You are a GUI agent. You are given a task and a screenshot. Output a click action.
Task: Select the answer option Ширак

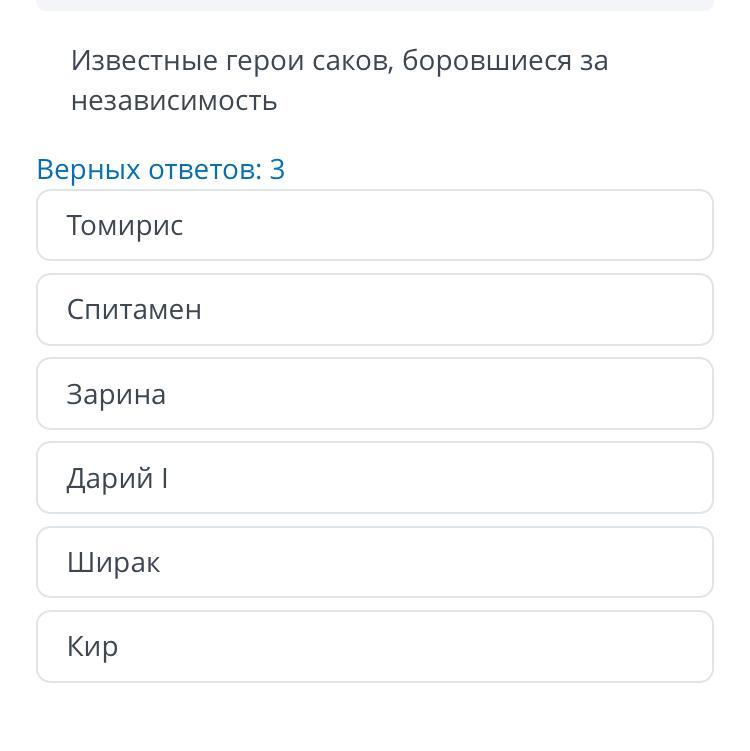(x=374, y=562)
